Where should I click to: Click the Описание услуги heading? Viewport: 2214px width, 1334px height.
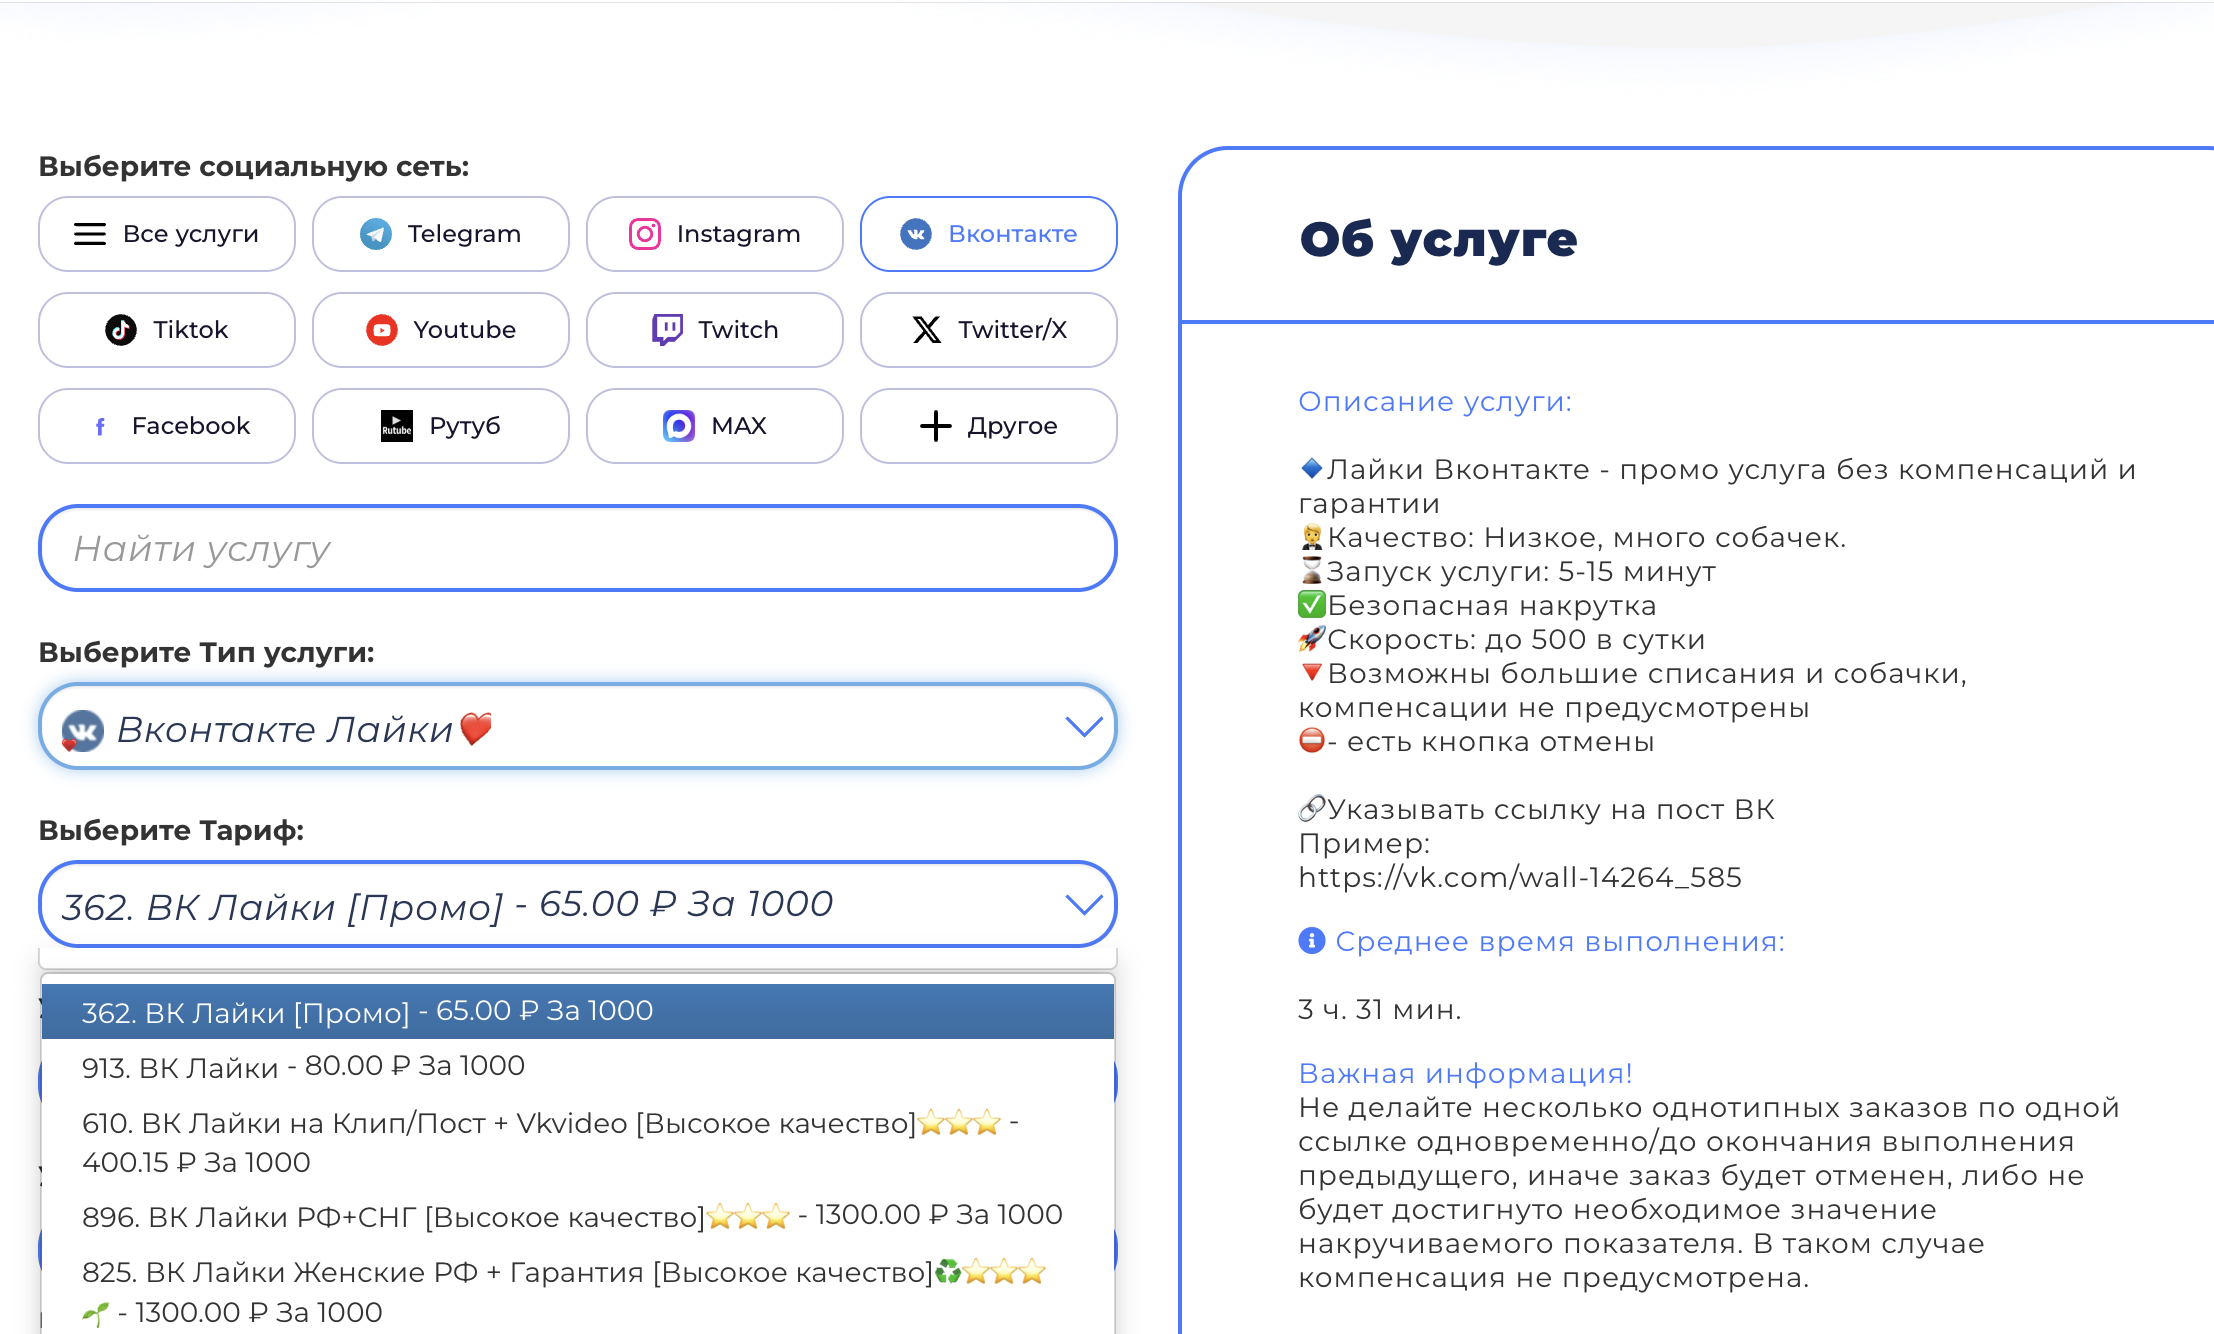(1435, 402)
